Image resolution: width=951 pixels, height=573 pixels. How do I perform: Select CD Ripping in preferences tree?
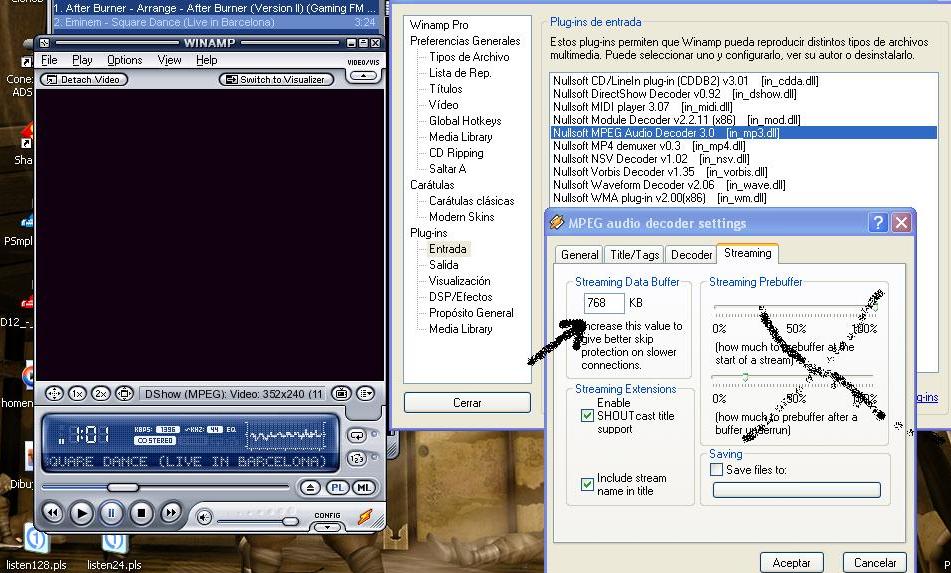[456, 153]
